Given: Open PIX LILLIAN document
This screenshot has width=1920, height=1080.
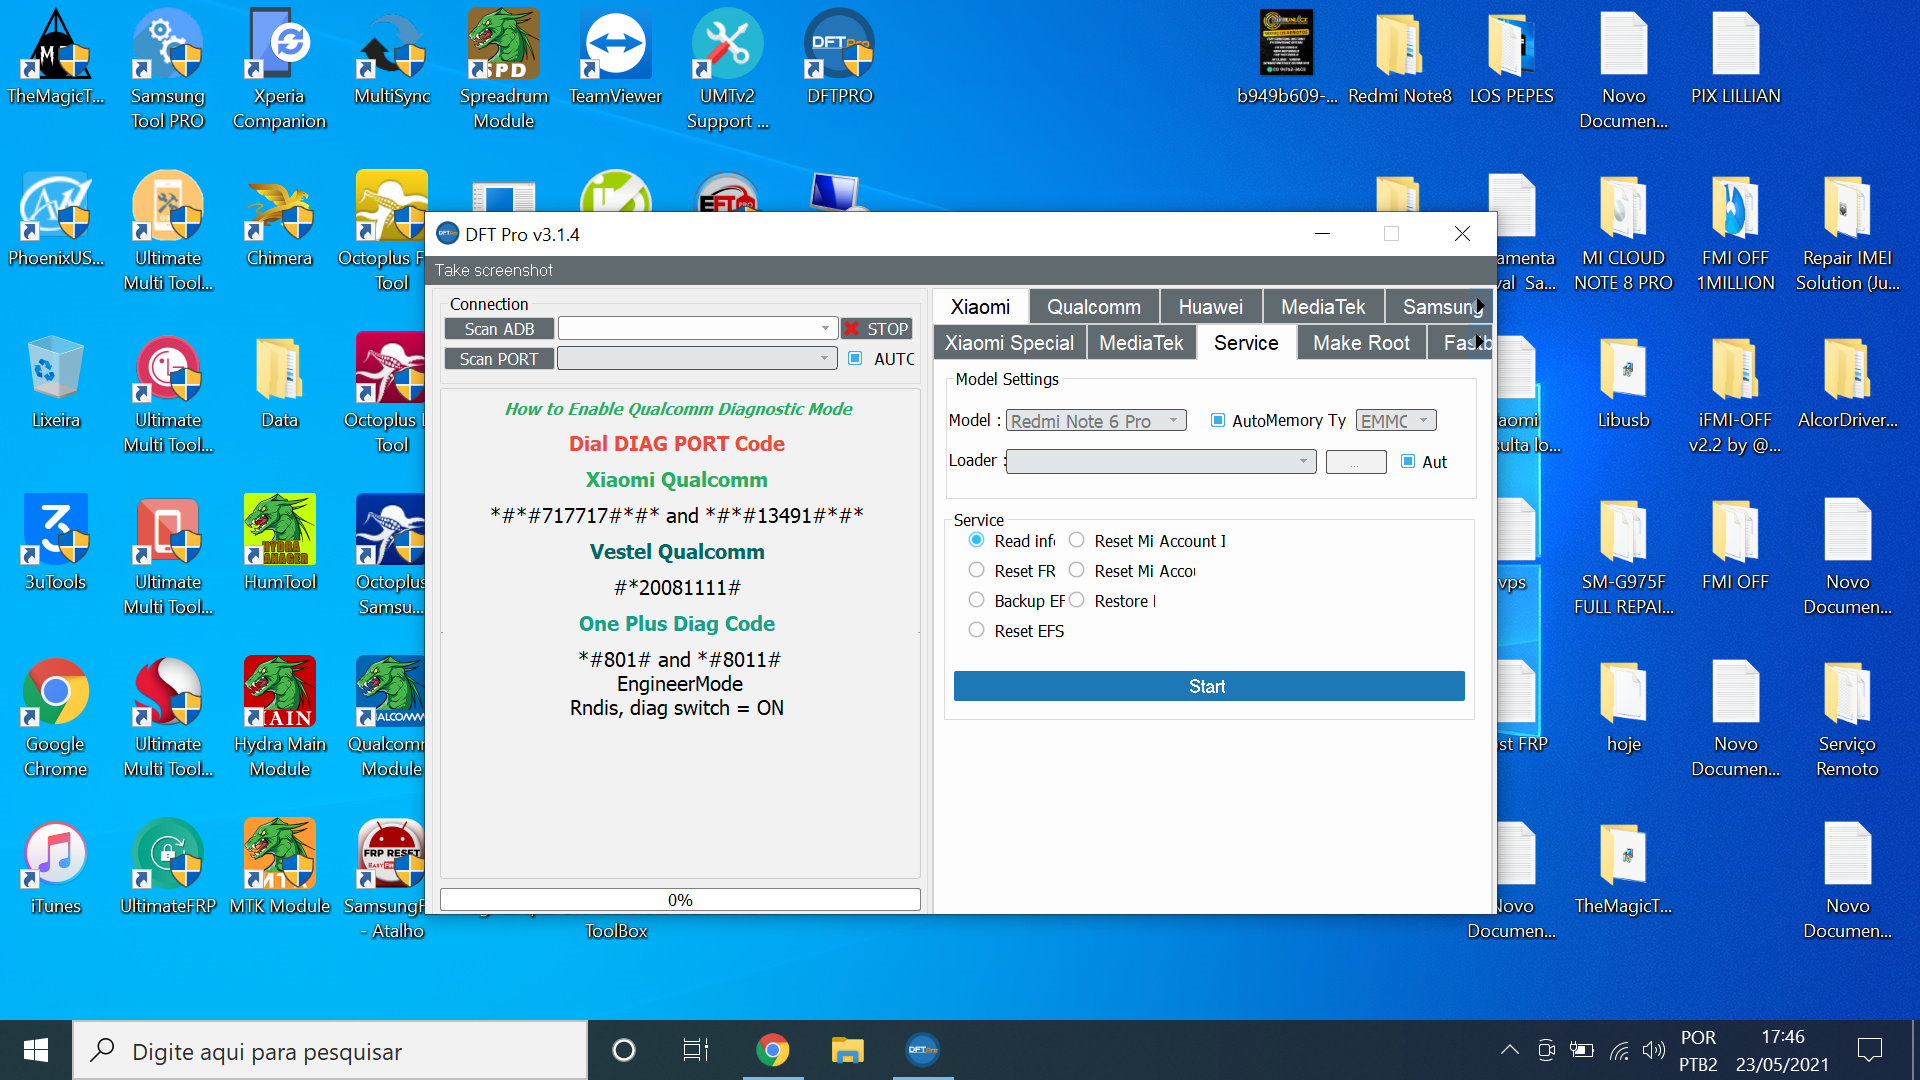Looking at the screenshot, I should pos(1736,58).
